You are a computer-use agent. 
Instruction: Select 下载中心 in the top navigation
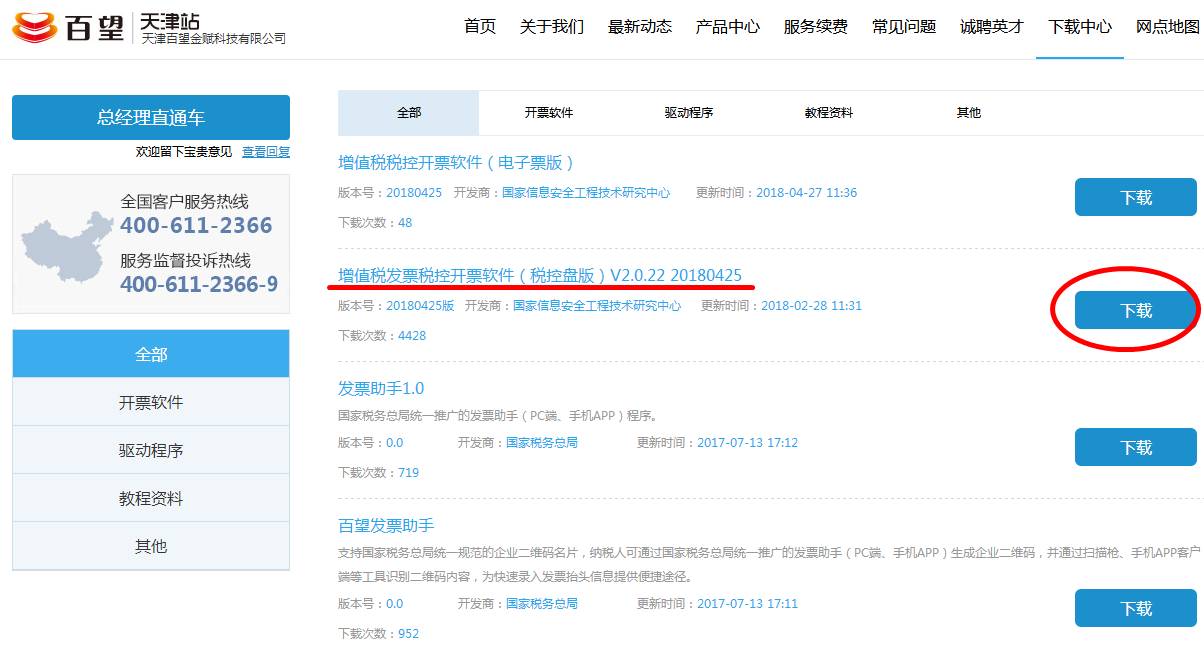click(x=1080, y=27)
